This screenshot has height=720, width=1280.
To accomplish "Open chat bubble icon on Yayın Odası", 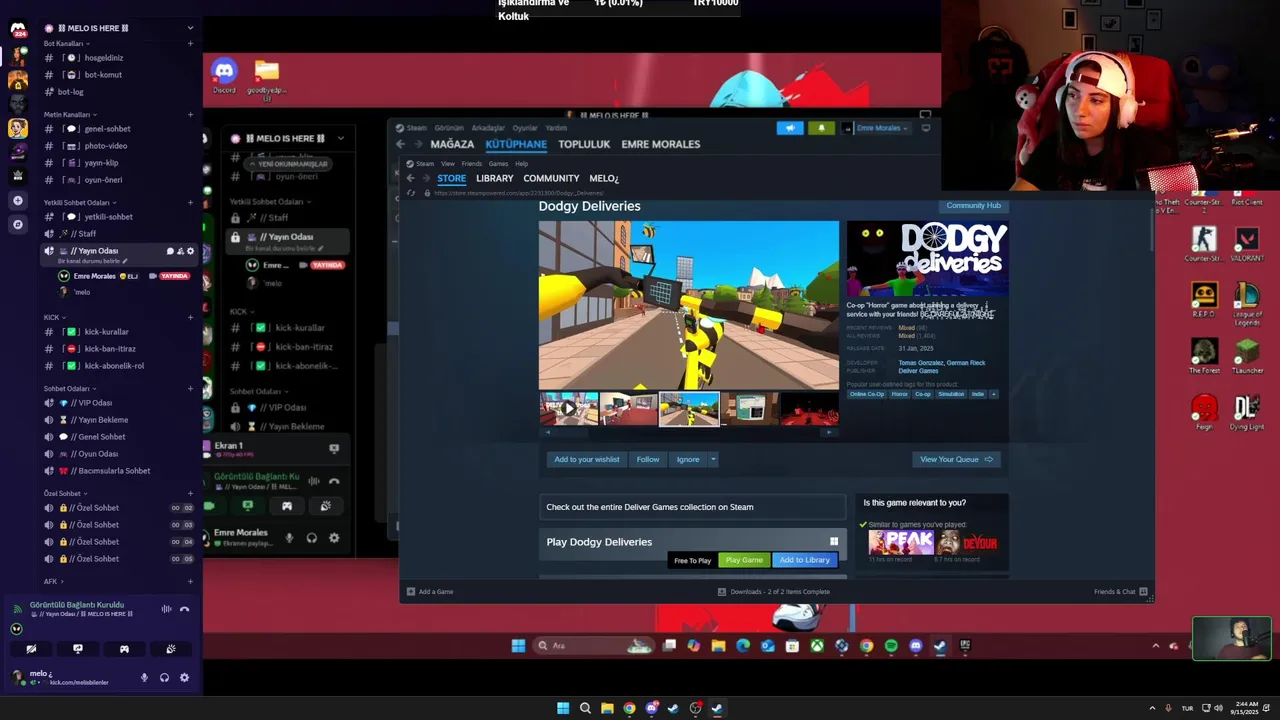I will pos(170,251).
